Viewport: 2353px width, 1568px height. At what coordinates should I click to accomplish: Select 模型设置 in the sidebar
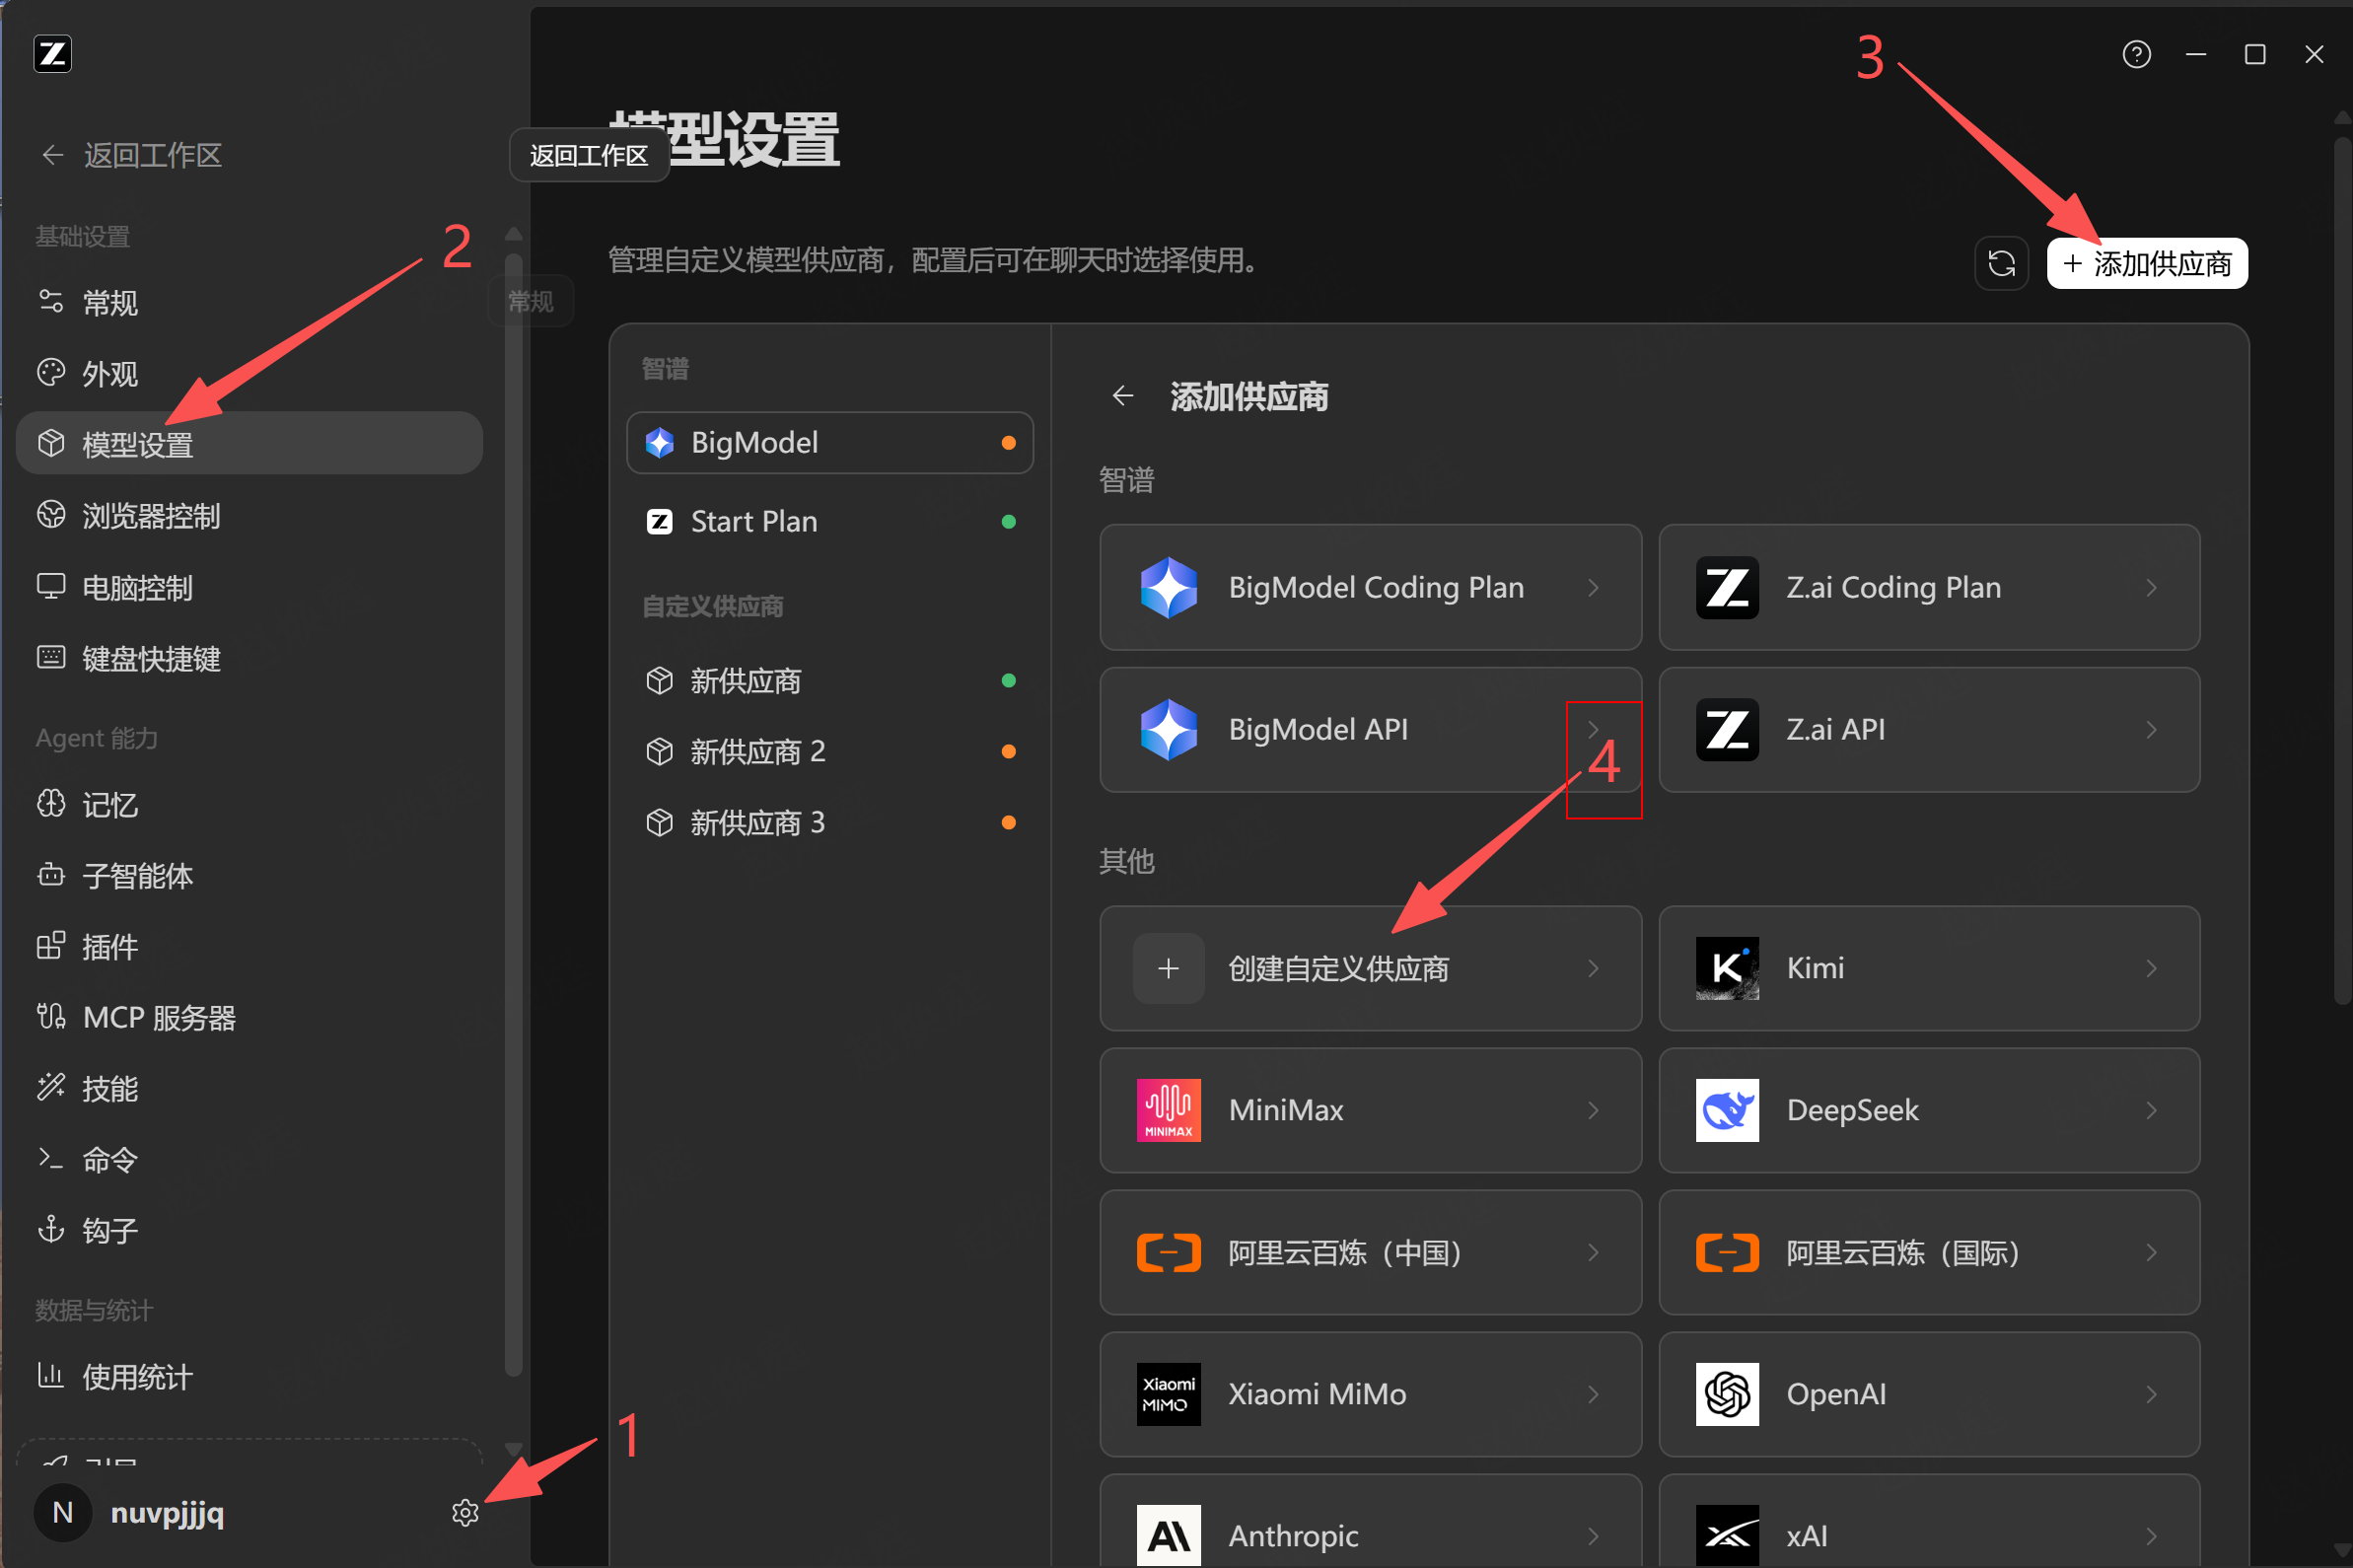point(249,443)
